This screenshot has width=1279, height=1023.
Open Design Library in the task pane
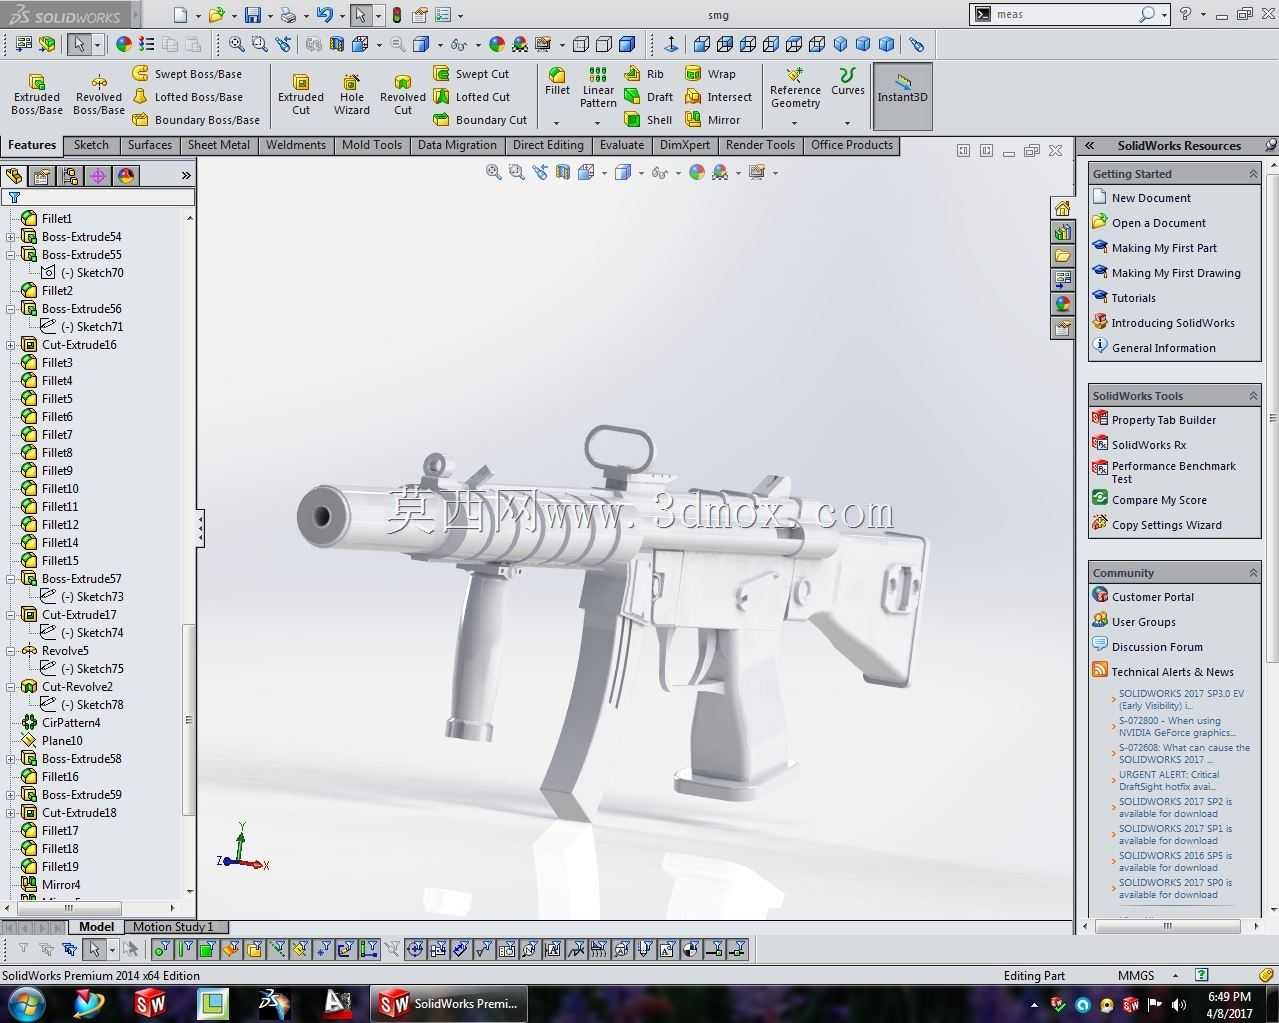(1062, 232)
